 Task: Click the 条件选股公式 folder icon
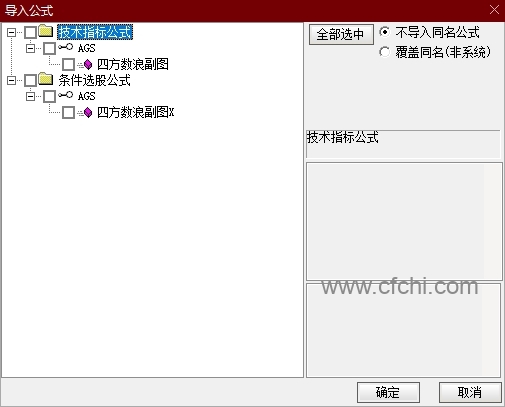pyautogui.click(x=45, y=79)
